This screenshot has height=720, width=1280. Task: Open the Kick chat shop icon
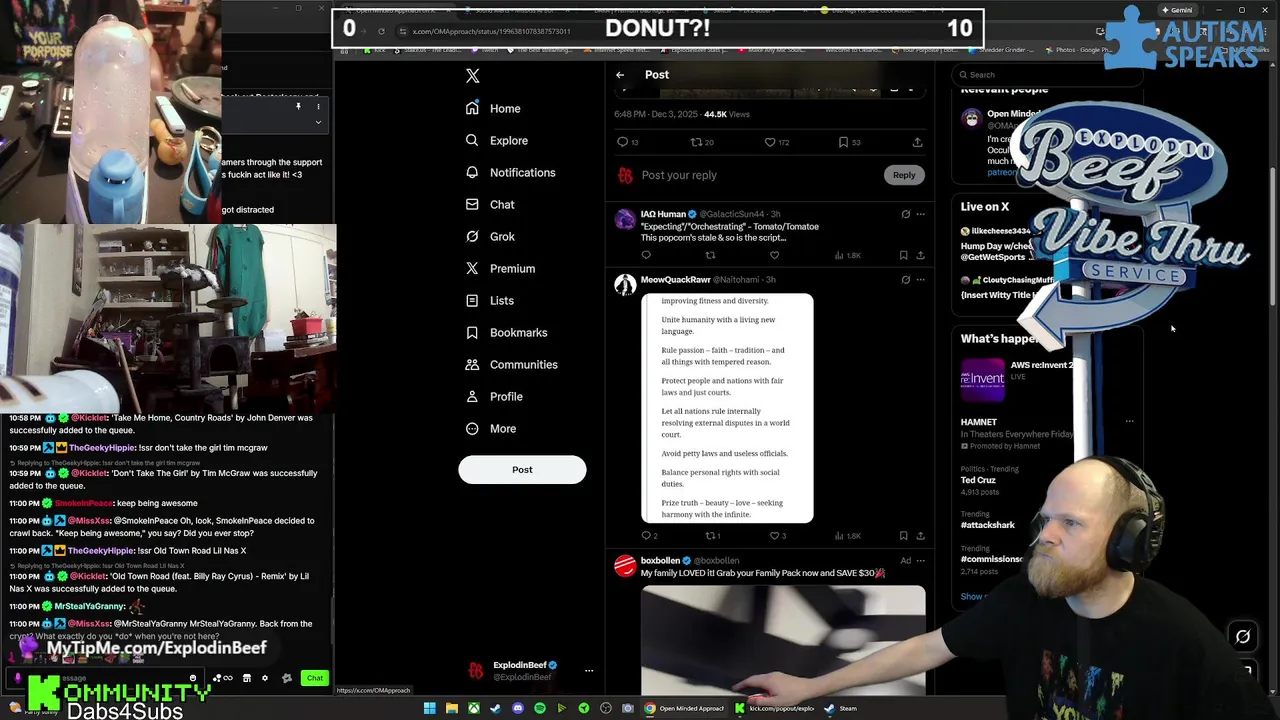[x=247, y=678]
